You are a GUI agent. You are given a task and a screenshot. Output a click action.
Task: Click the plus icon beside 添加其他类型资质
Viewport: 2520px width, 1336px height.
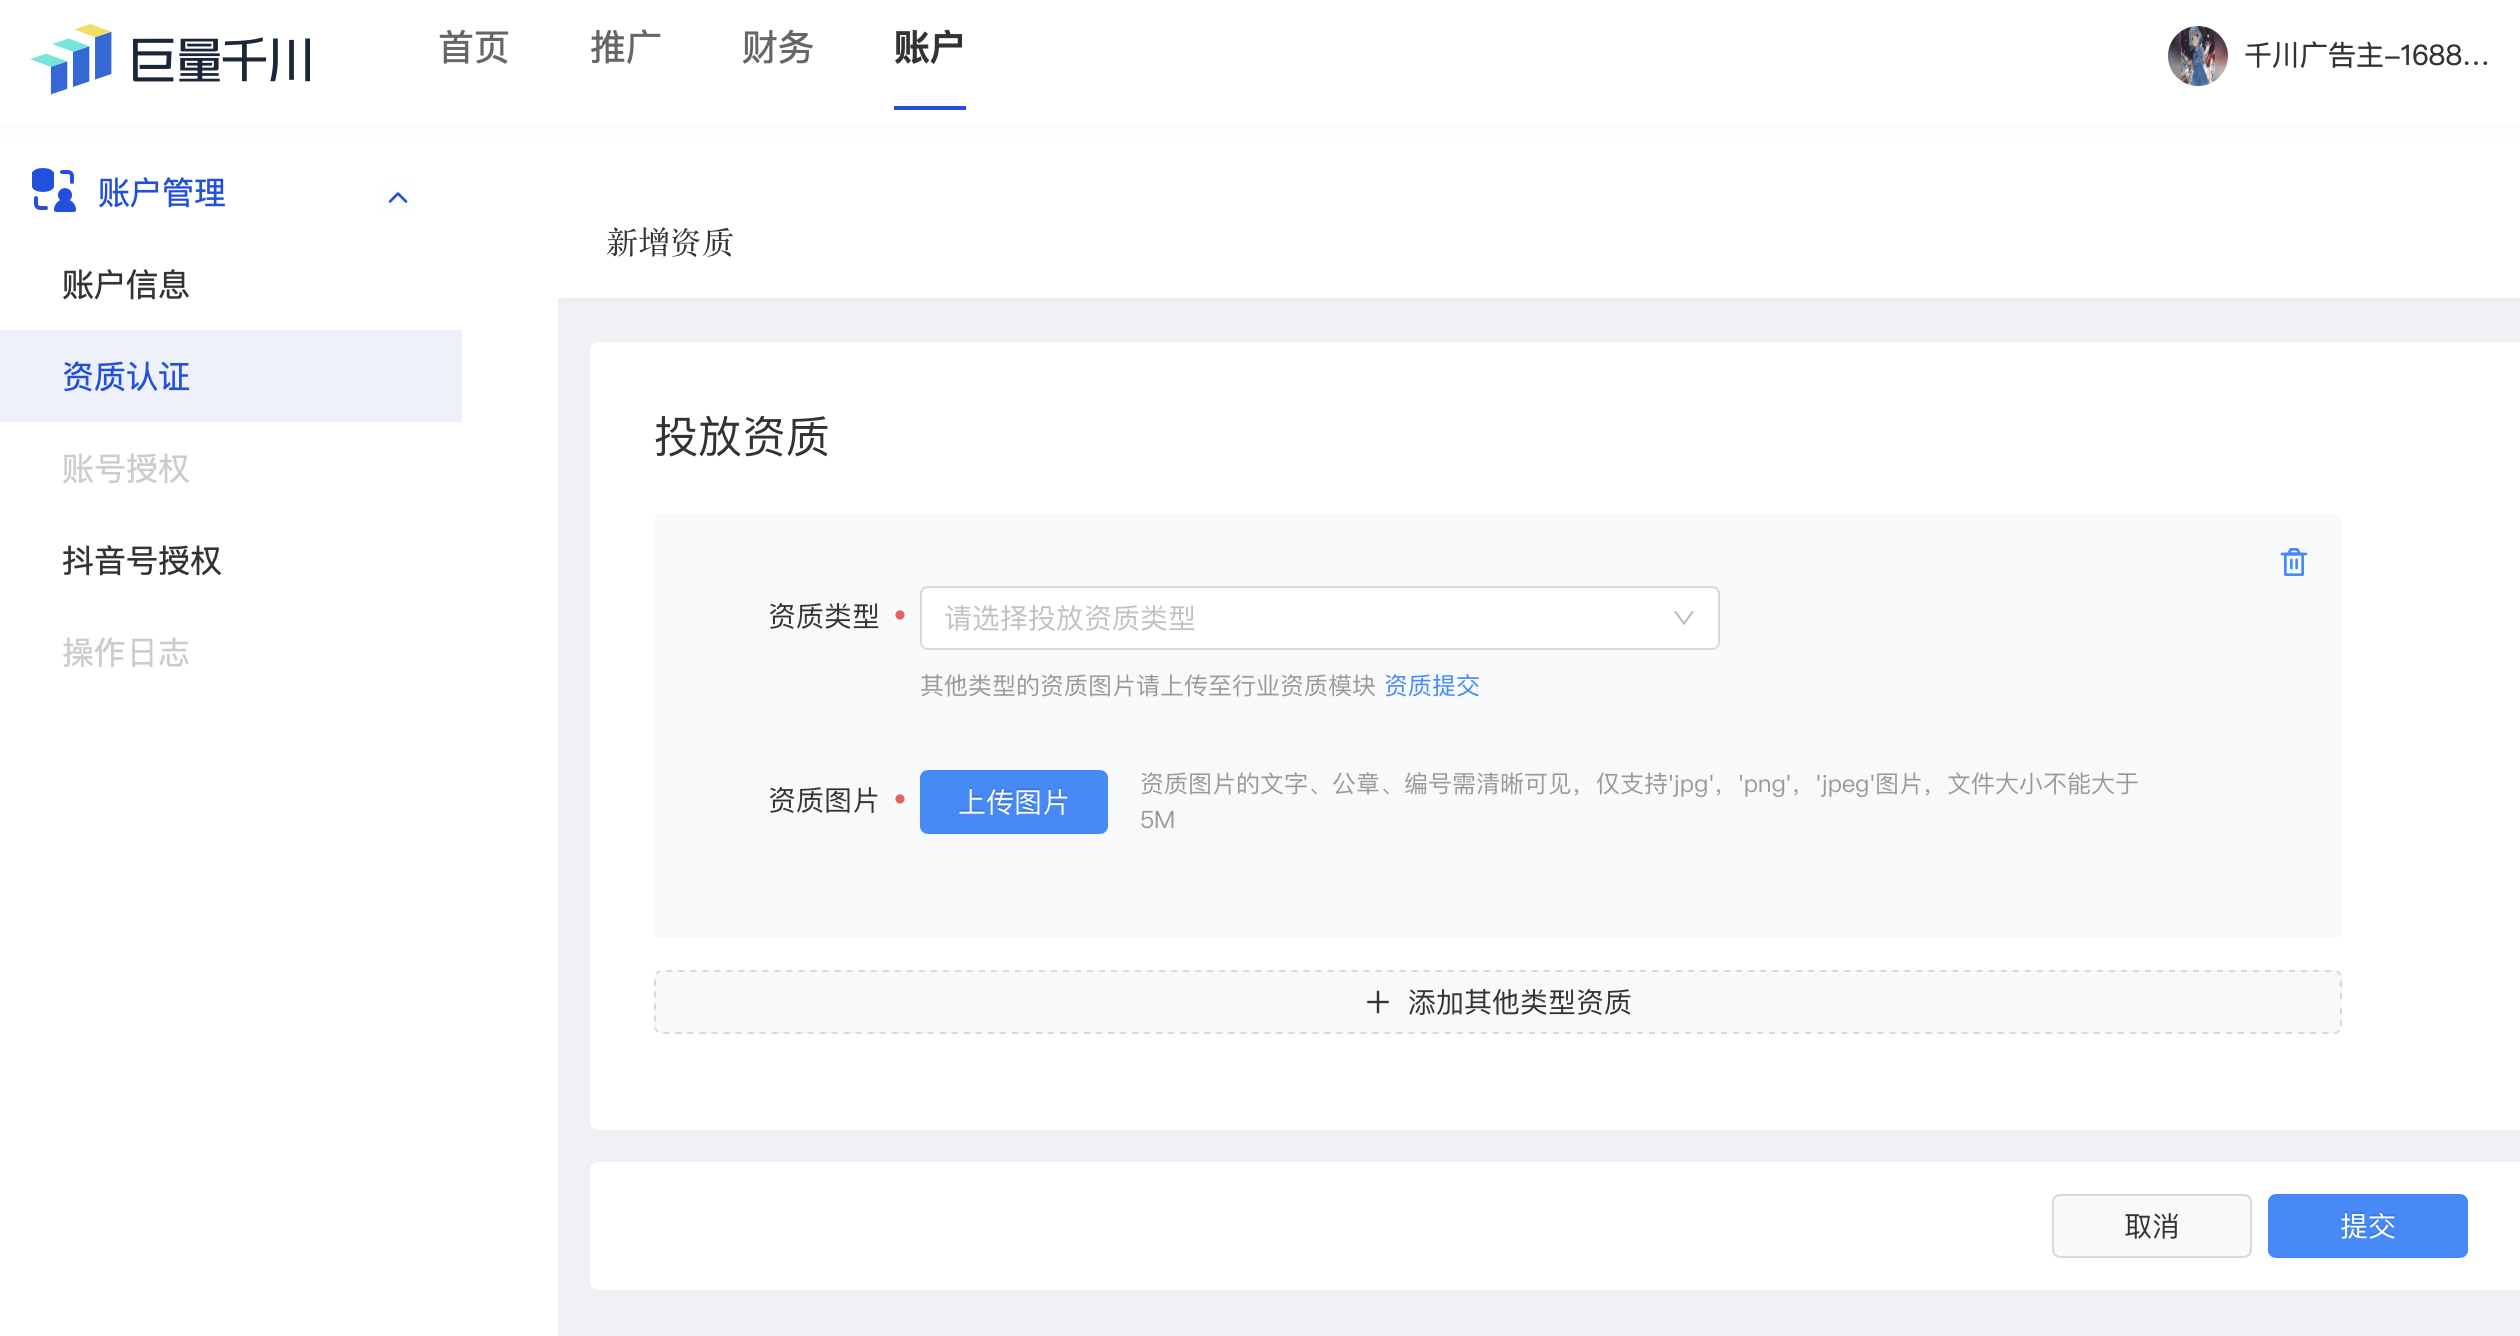(x=1378, y=1001)
